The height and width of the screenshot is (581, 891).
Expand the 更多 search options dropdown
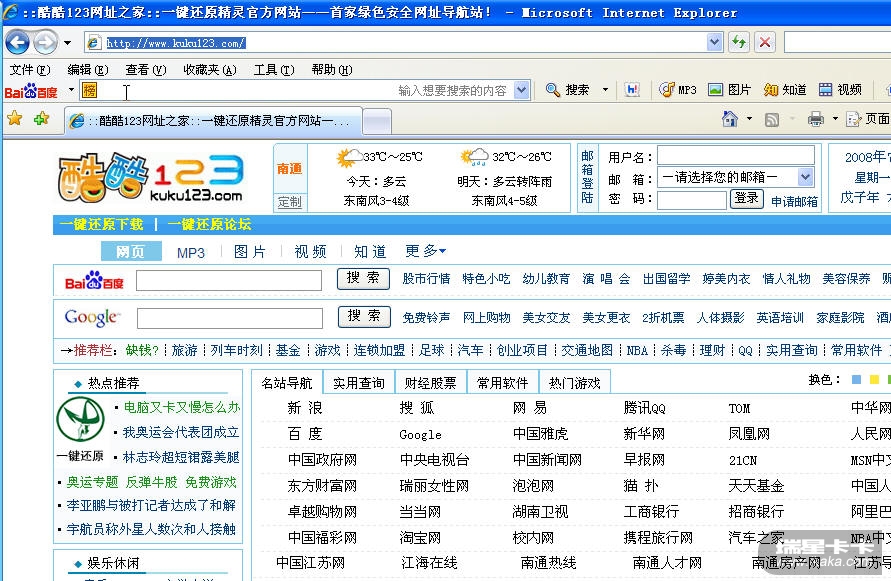tap(426, 251)
